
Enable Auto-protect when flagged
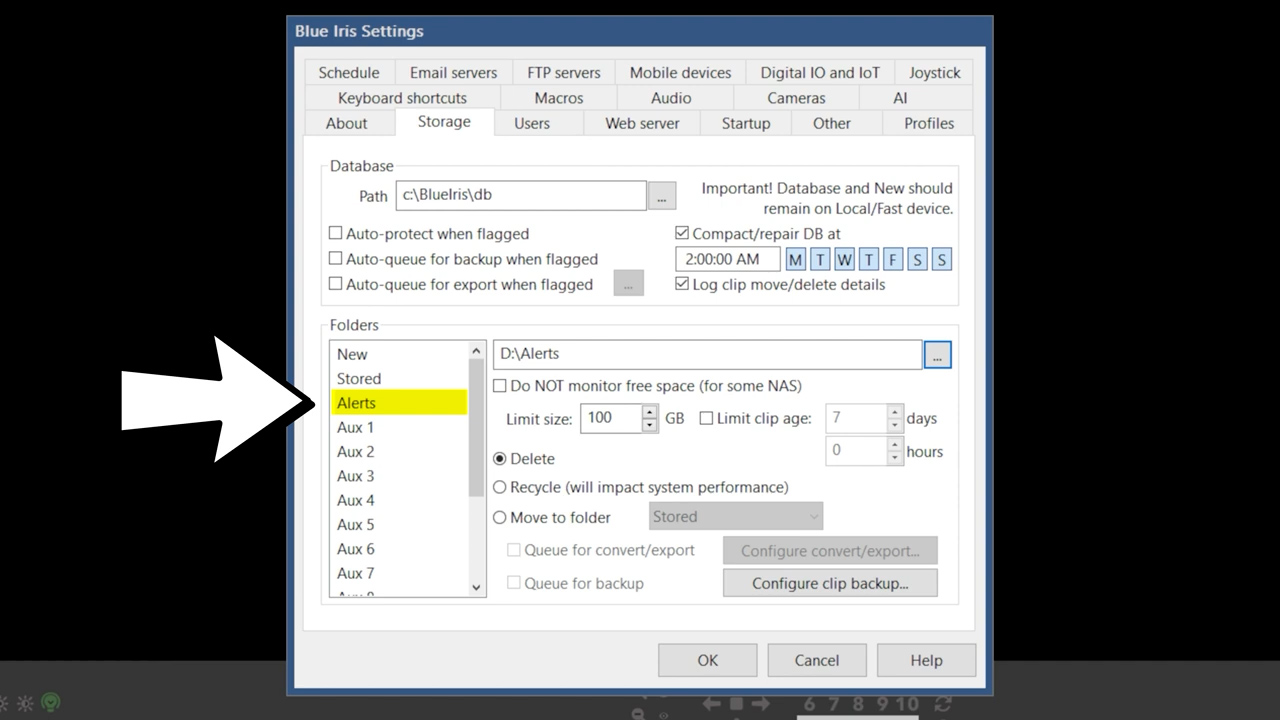tap(336, 233)
